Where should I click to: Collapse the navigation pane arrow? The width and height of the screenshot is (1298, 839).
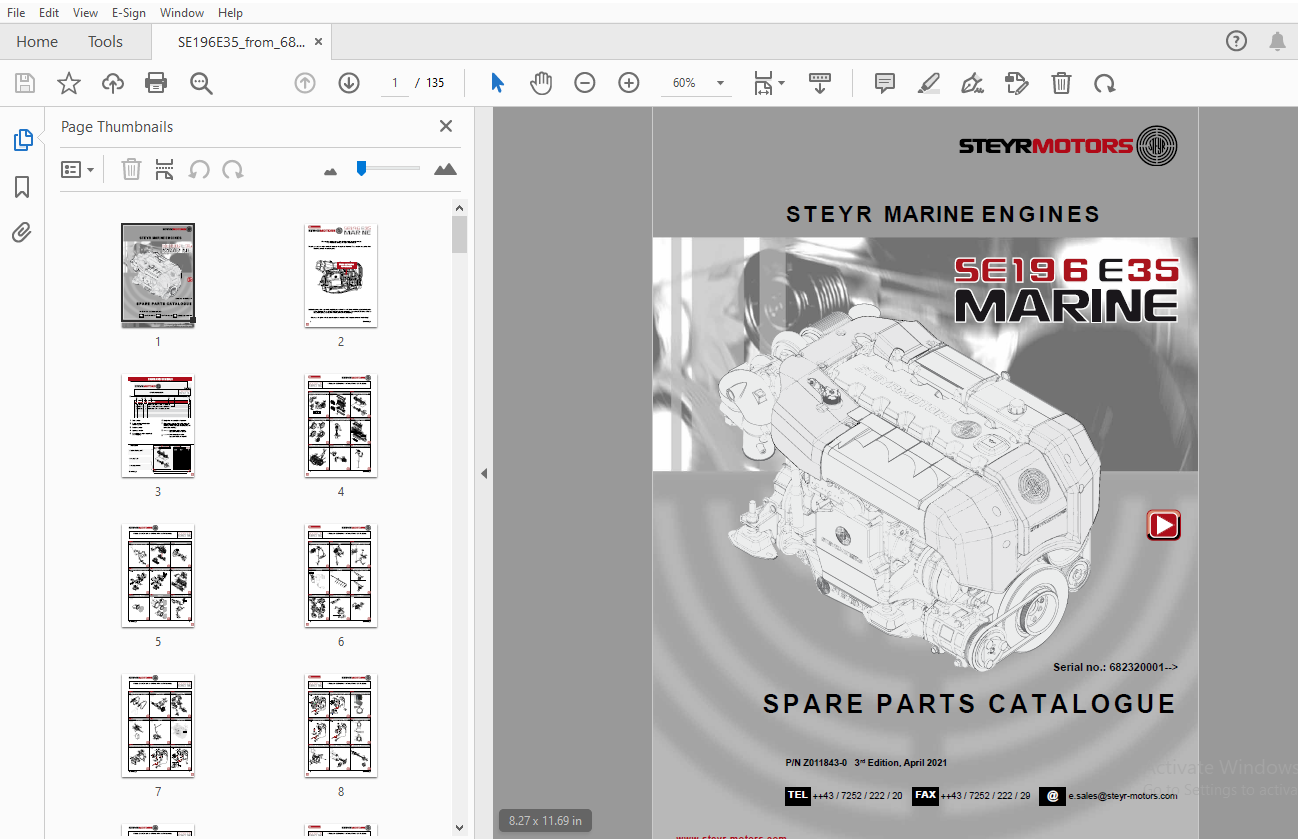click(x=484, y=473)
